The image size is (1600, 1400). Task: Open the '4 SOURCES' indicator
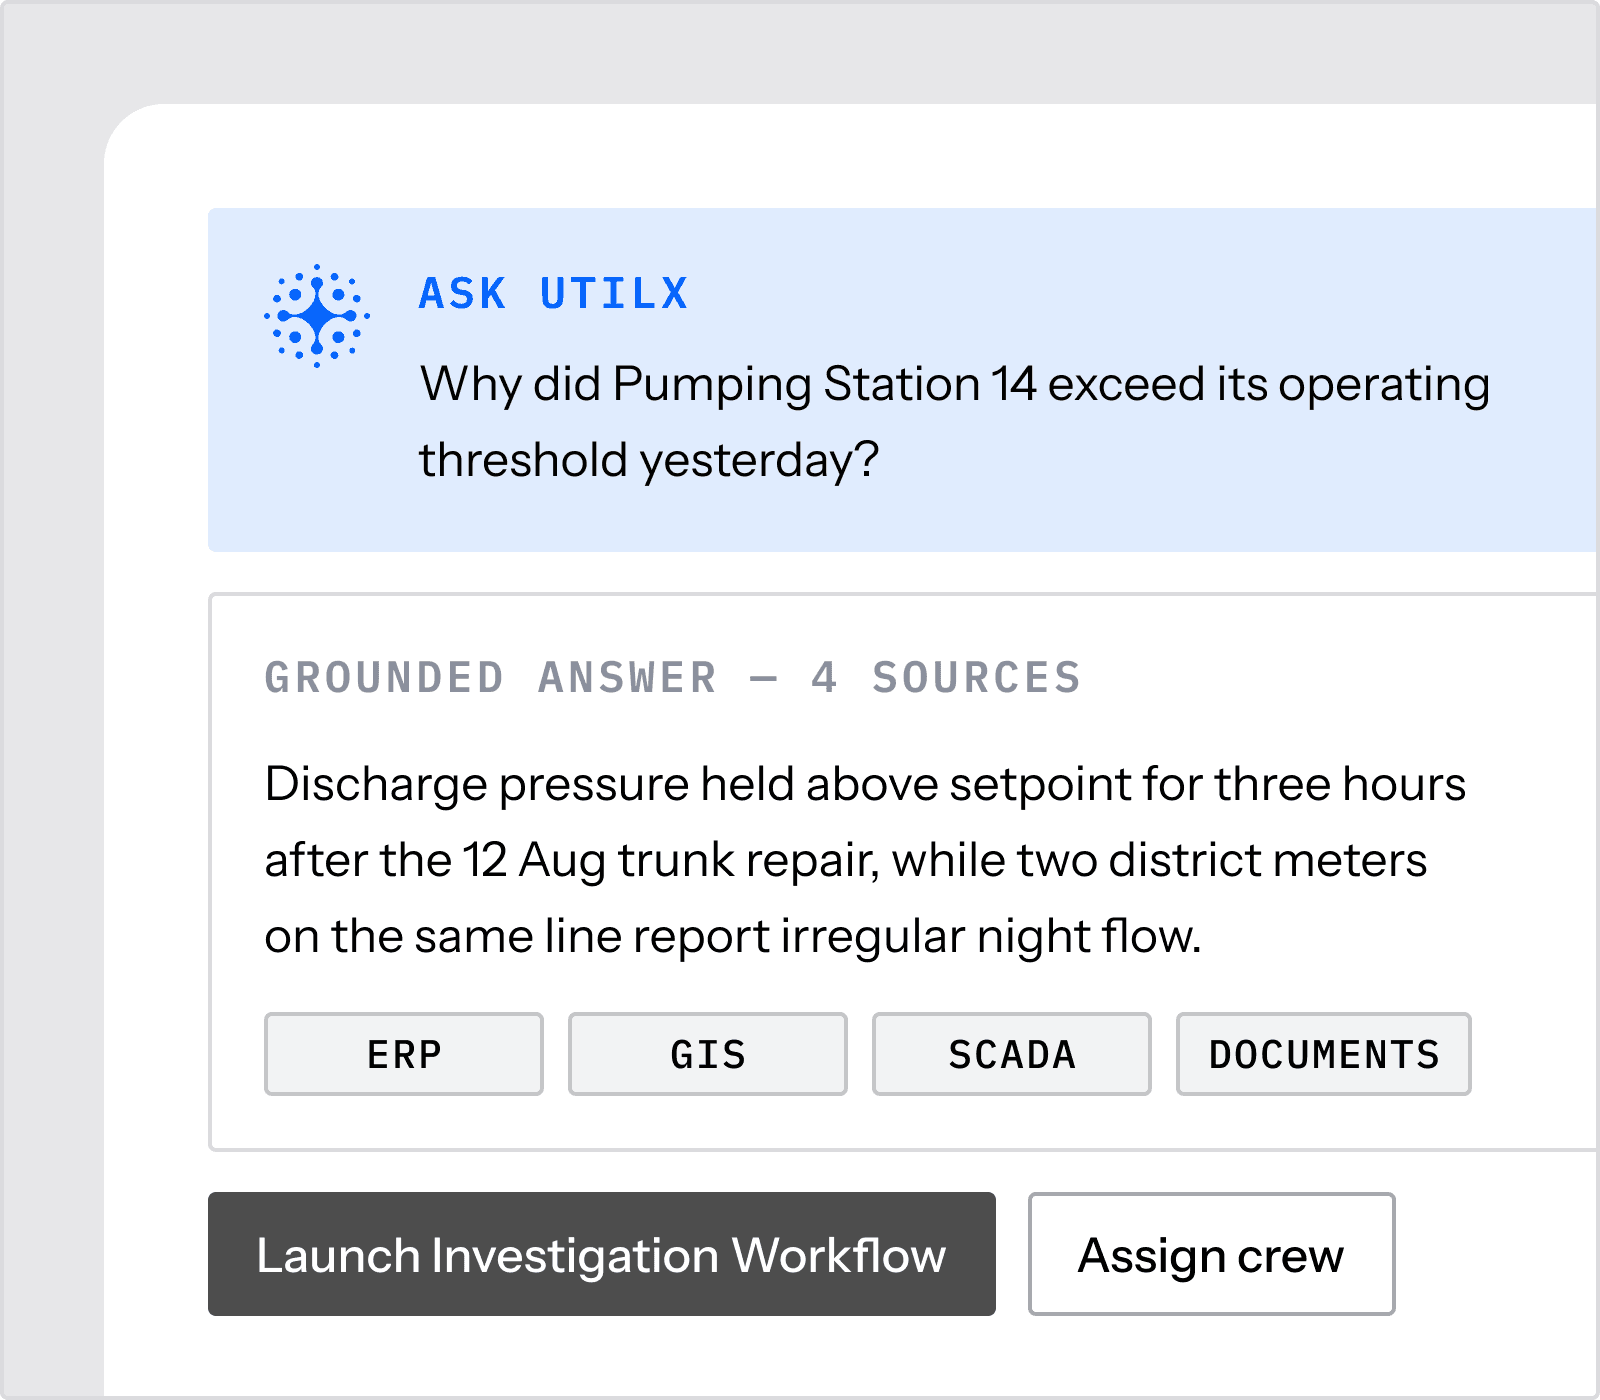946,678
